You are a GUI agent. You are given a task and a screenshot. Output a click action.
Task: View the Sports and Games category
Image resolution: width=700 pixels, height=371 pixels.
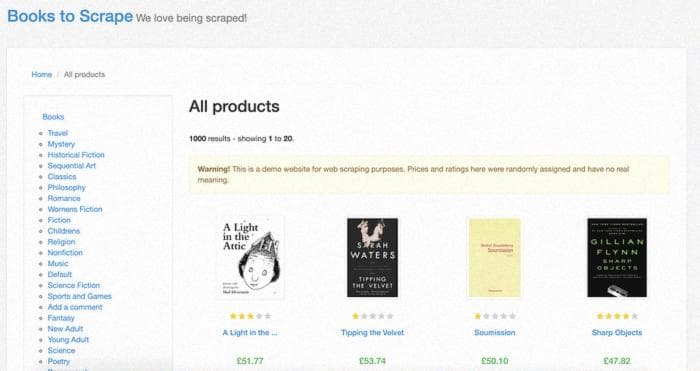coord(79,296)
